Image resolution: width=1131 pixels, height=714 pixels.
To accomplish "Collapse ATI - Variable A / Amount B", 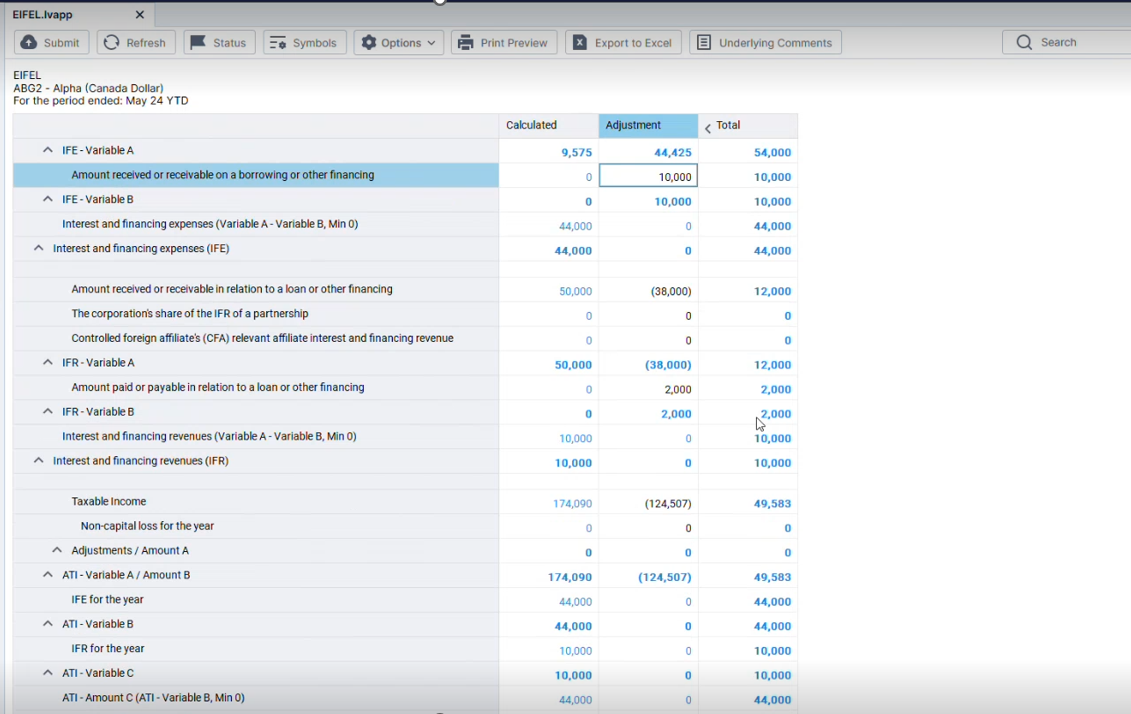I will coord(47,575).
